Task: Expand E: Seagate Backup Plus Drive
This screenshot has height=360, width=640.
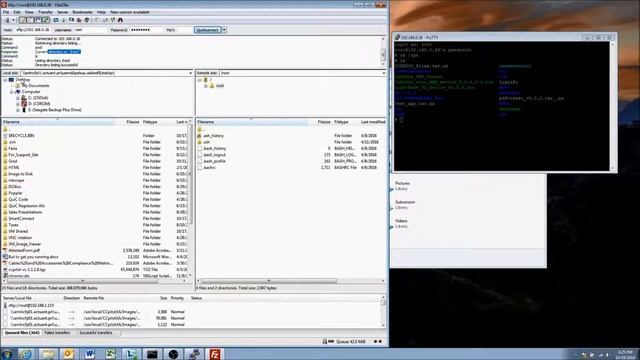Action: [18, 110]
